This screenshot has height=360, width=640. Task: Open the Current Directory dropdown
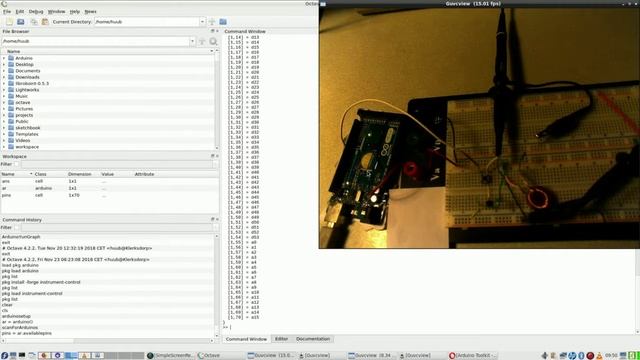(202, 22)
